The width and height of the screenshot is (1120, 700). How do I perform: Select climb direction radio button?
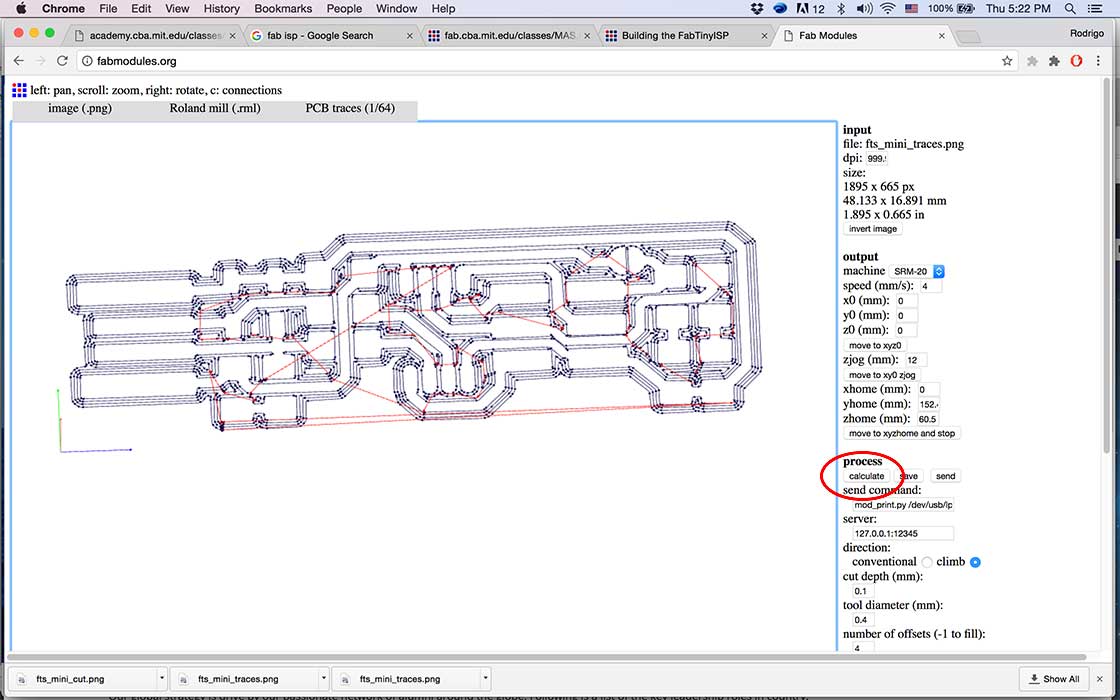pos(976,562)
